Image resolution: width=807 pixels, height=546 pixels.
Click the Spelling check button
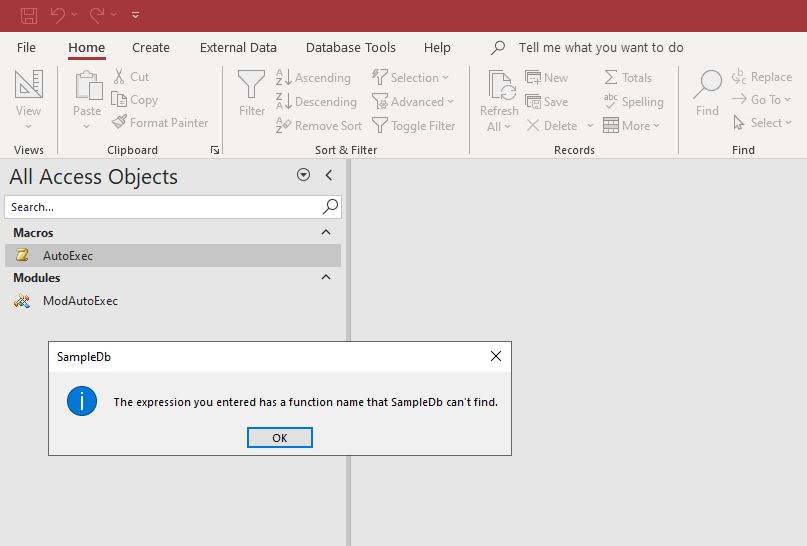[633, 101]
